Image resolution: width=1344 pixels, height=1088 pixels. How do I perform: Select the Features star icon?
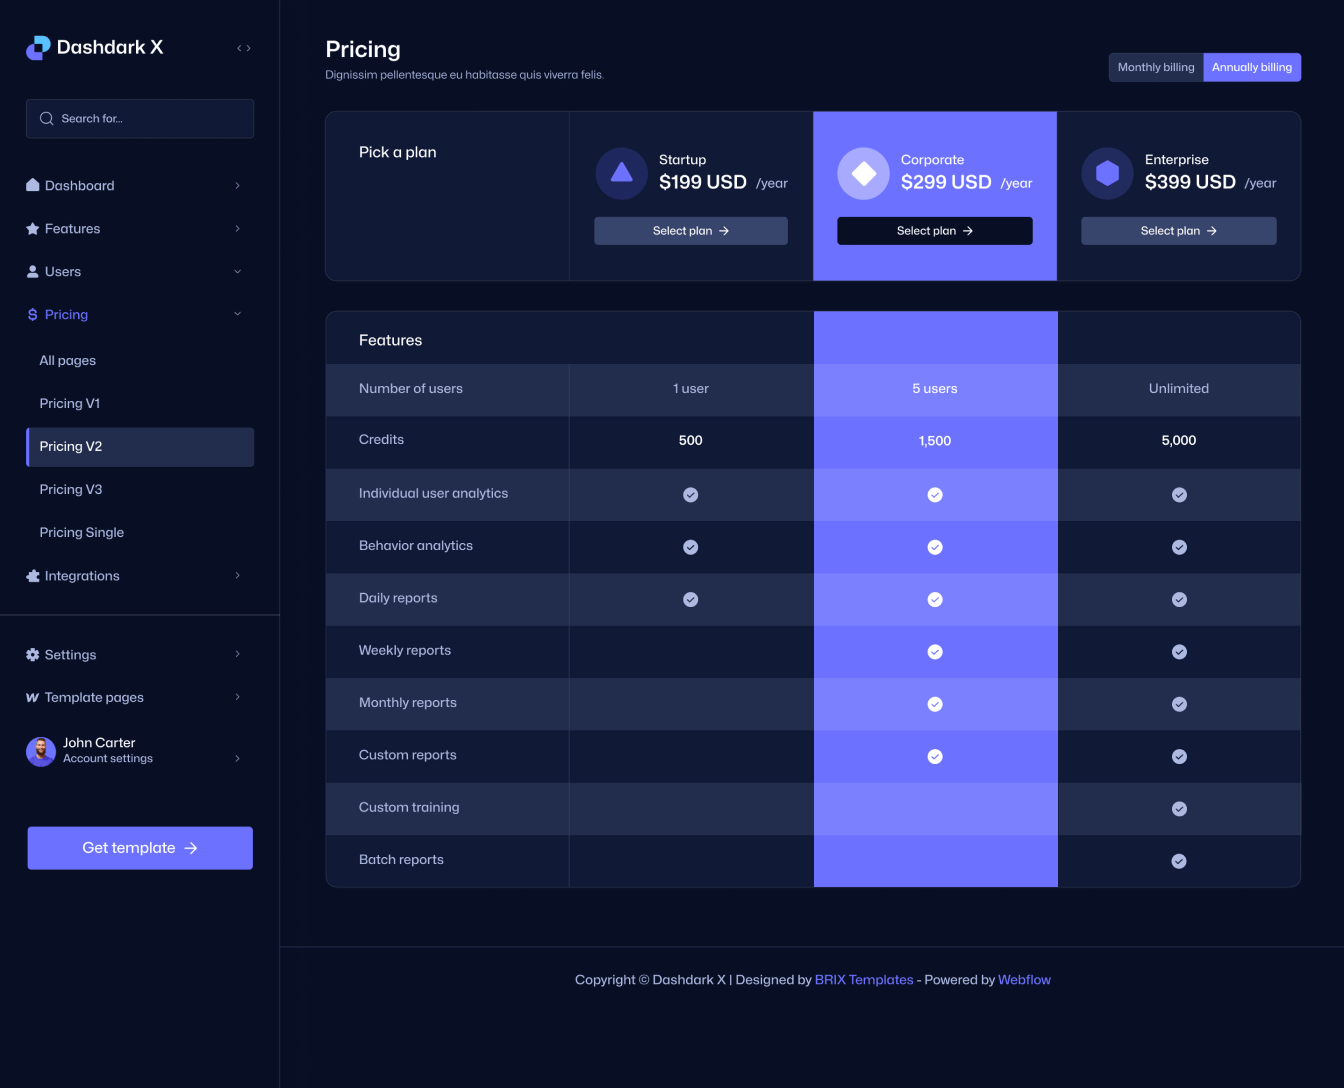33,228
